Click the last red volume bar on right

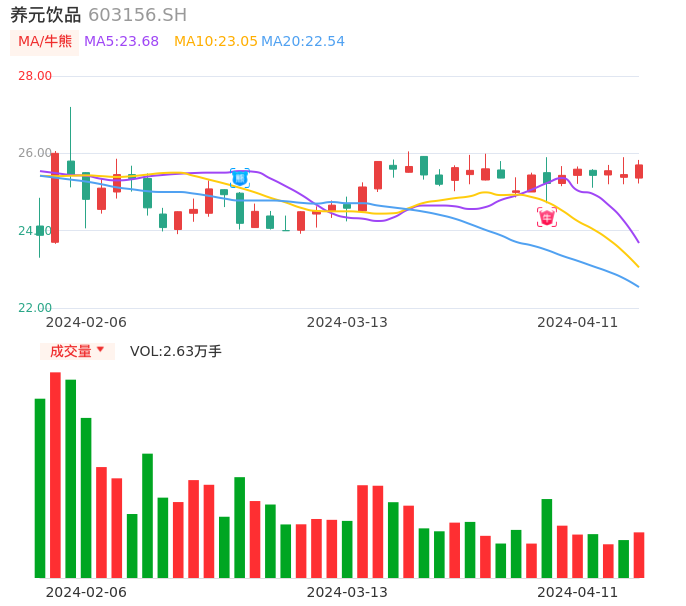point(639,555)
